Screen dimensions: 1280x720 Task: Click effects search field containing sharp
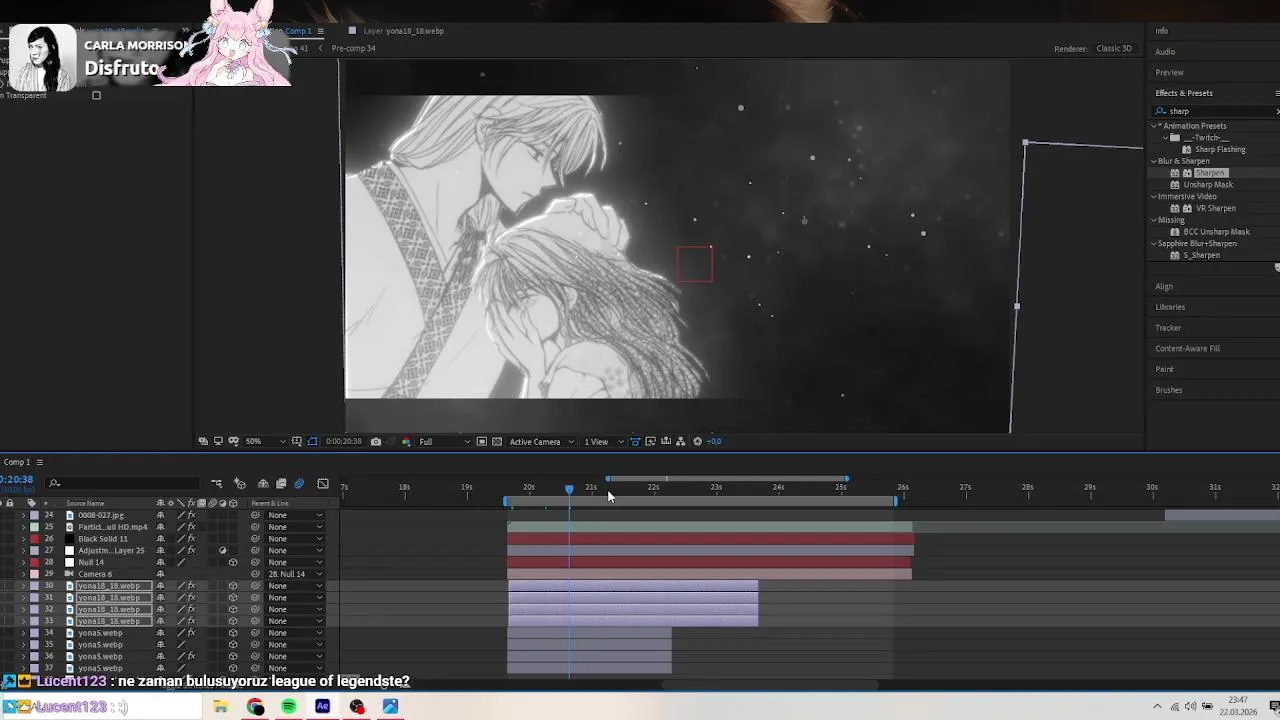pyautogui.click(x=1215, y=111)
